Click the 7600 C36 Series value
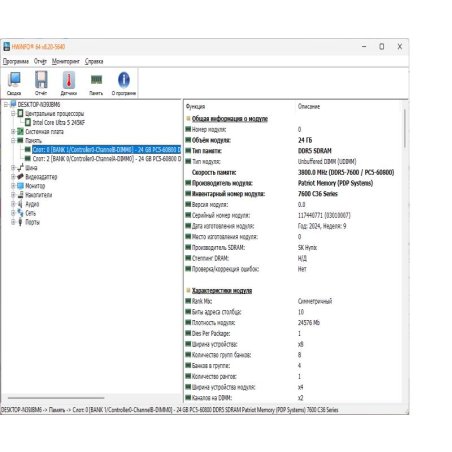The height and width of the screenshot is (452, 452). pos(318,194)
